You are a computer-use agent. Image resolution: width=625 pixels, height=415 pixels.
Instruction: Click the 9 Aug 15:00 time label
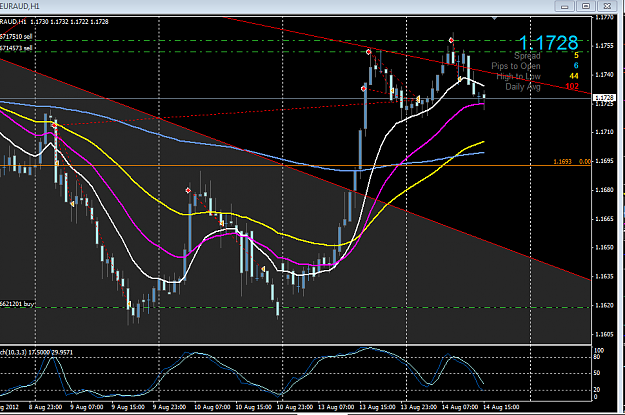(128, 407)
